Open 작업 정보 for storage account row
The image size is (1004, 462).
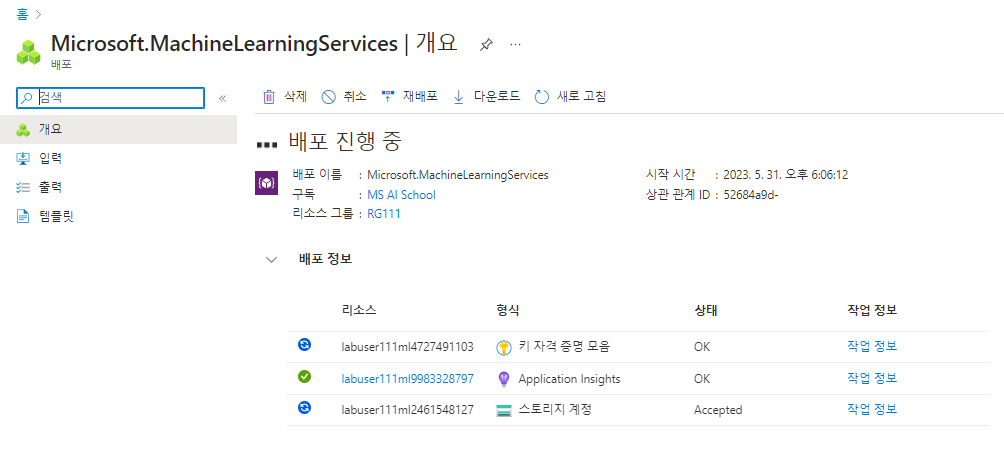tap(872, 409)
